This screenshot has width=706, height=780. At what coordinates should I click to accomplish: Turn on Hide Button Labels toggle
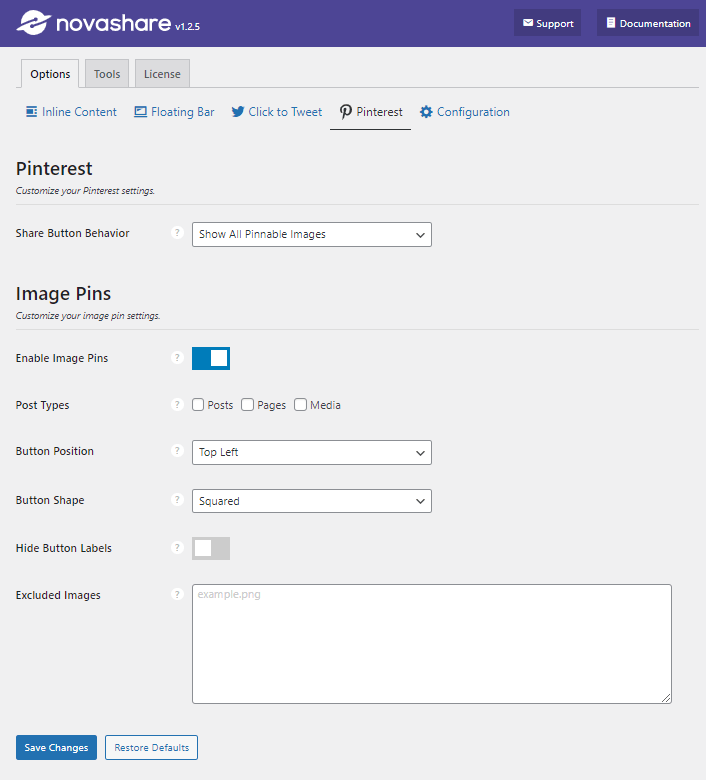(211, 548)
